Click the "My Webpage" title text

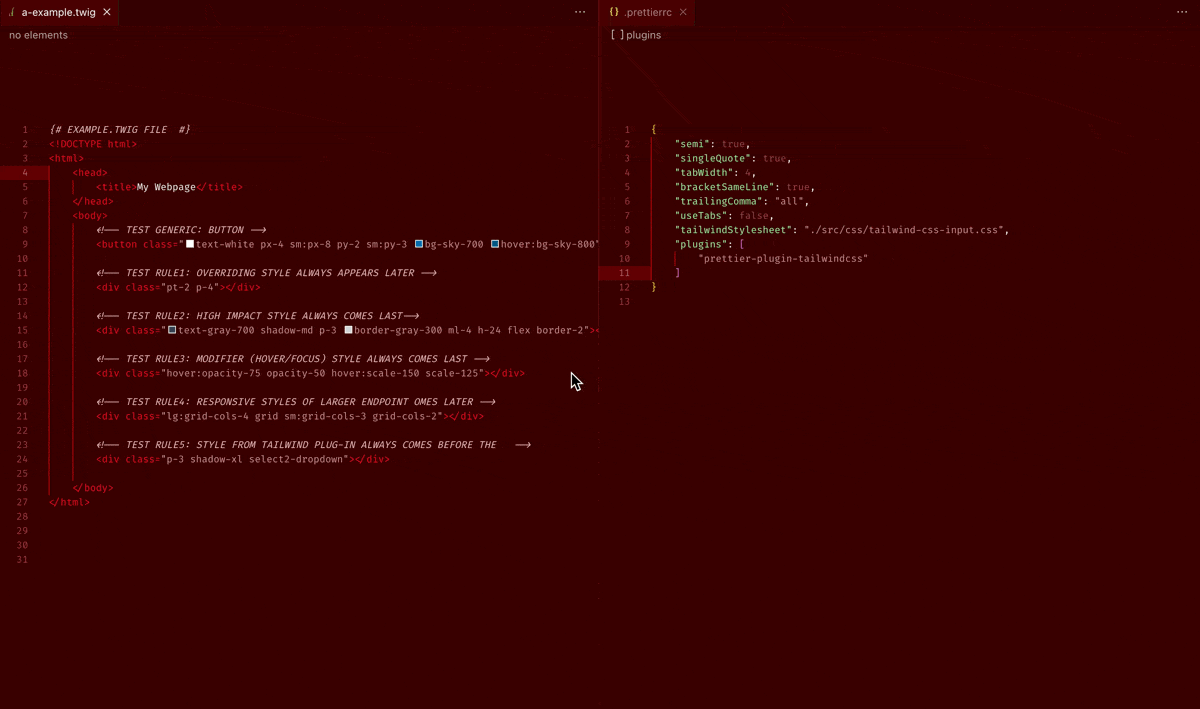pos(166,187)
